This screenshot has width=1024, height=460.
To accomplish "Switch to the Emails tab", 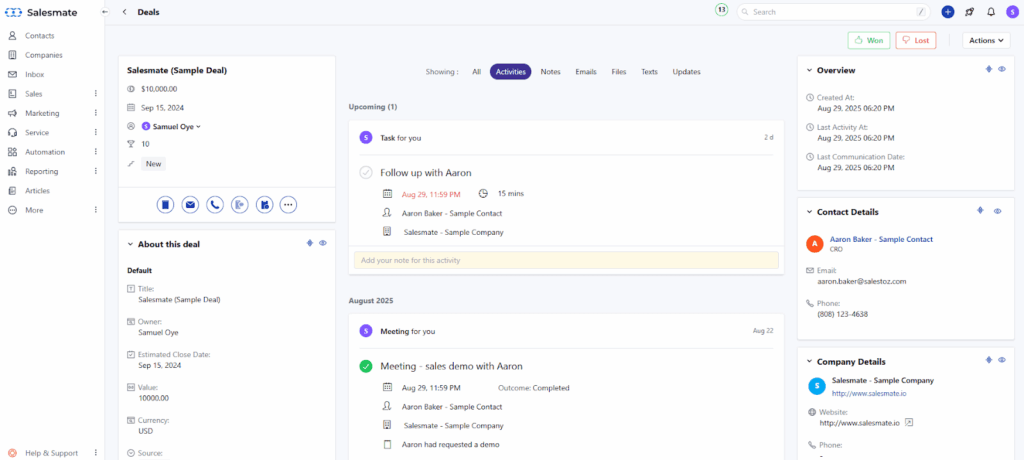I will click(586, 72).
